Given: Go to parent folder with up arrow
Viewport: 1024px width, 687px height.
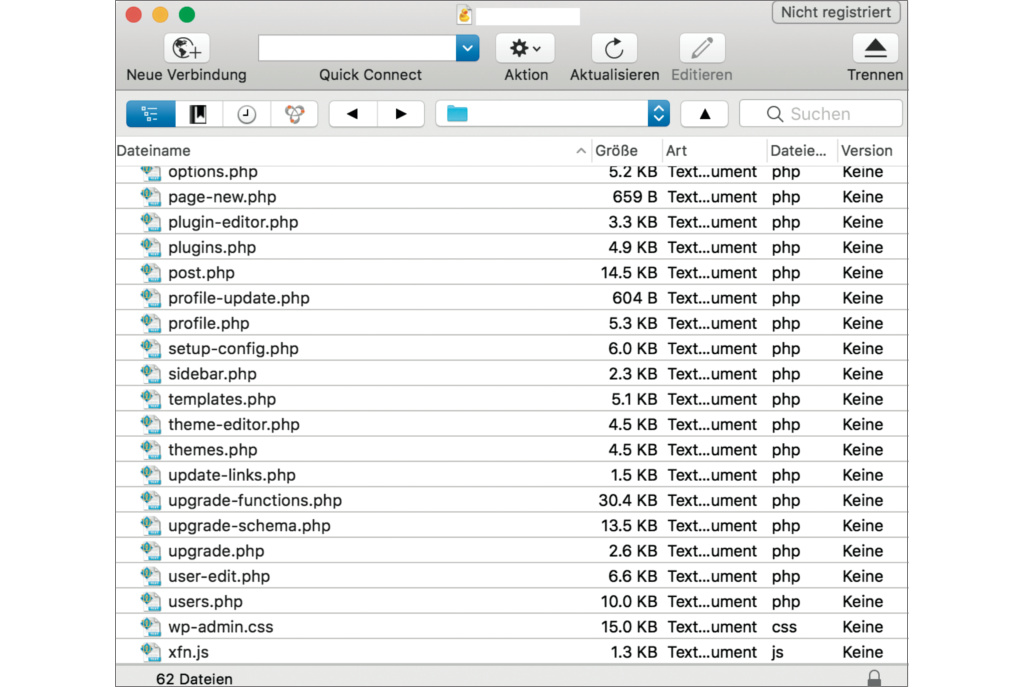Looking at the screenshot, I should 705,114.
